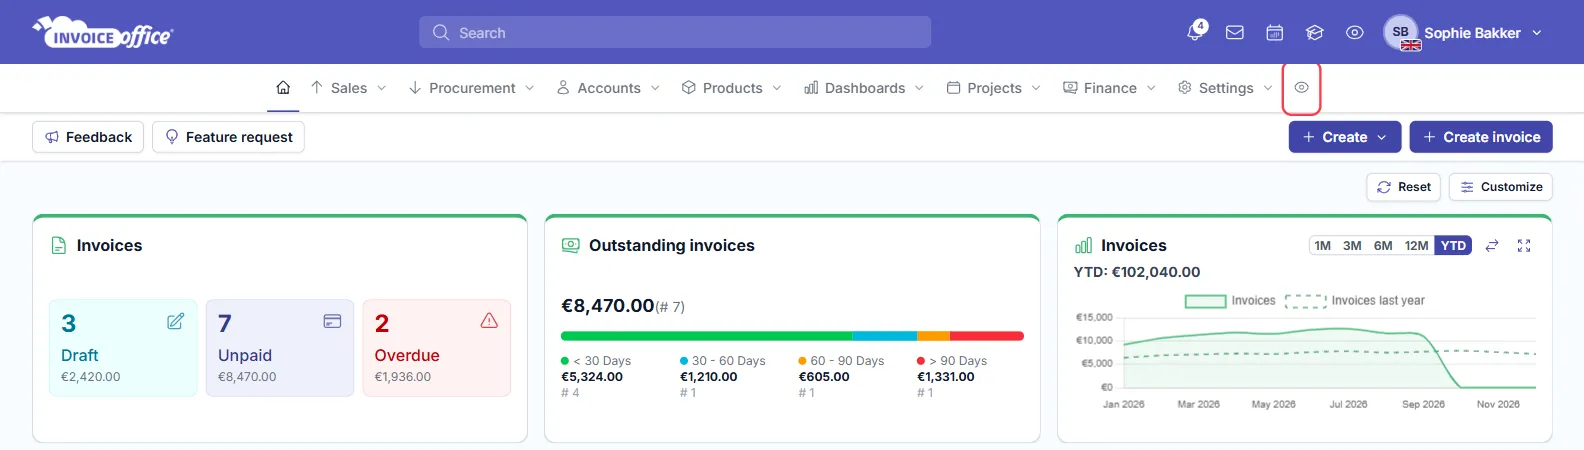Click the Projects menu icon
The image size is (1584, 450).
(x=953, y=88)
